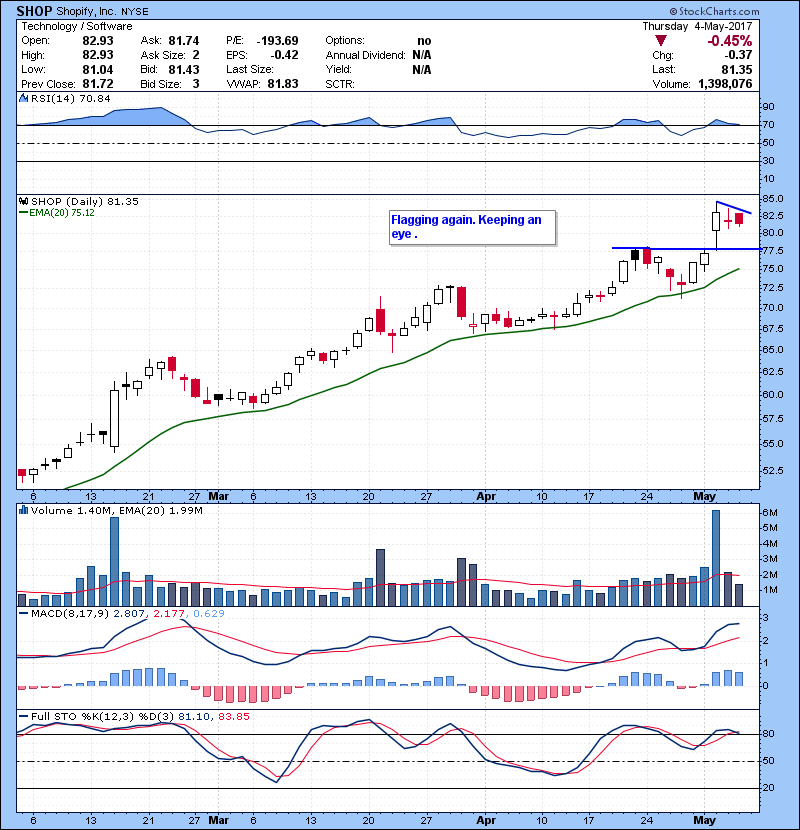
Task: Click the RSI(14) 70.84 indicator label
Action: (71, 98)
